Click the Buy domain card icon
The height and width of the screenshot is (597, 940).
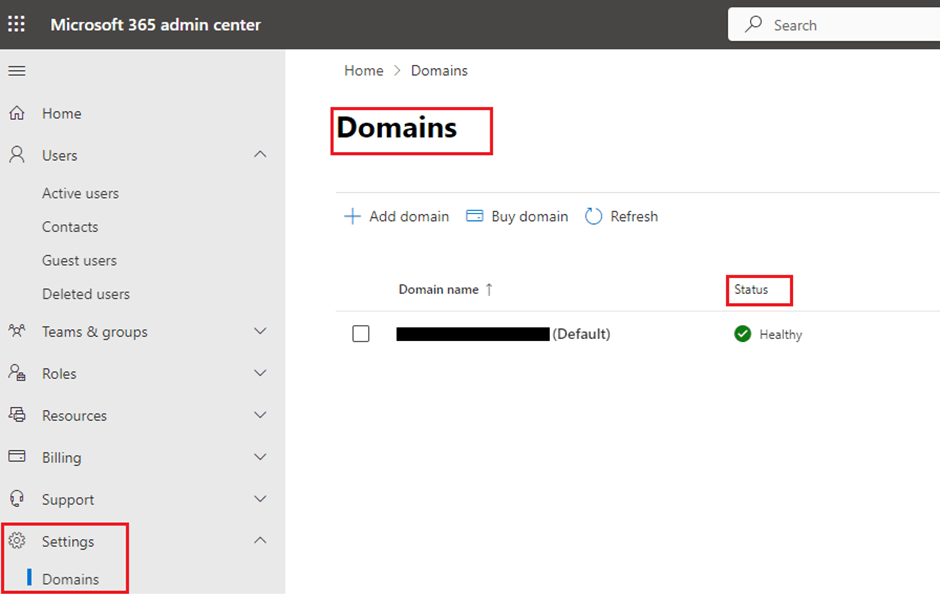click(x=474, y=216)
